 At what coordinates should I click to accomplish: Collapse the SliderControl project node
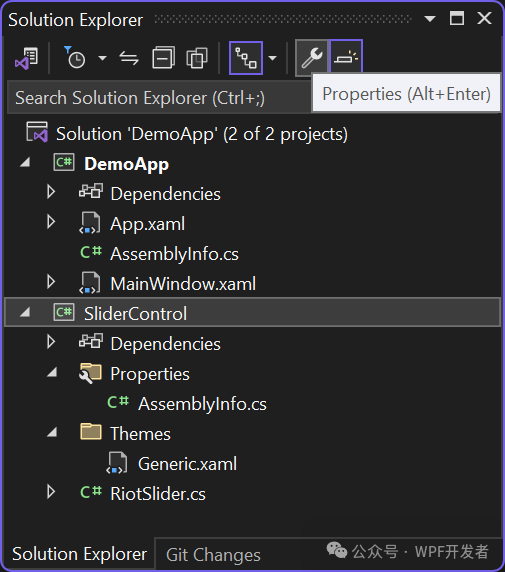[x=25, y=312]
